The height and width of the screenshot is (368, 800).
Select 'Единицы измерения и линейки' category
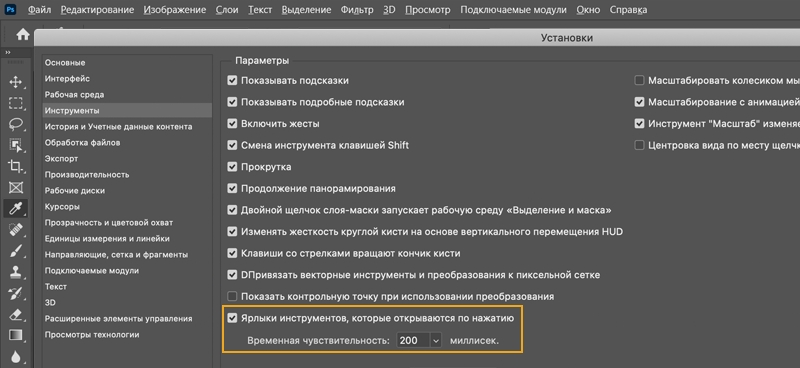tap(127, 238)
